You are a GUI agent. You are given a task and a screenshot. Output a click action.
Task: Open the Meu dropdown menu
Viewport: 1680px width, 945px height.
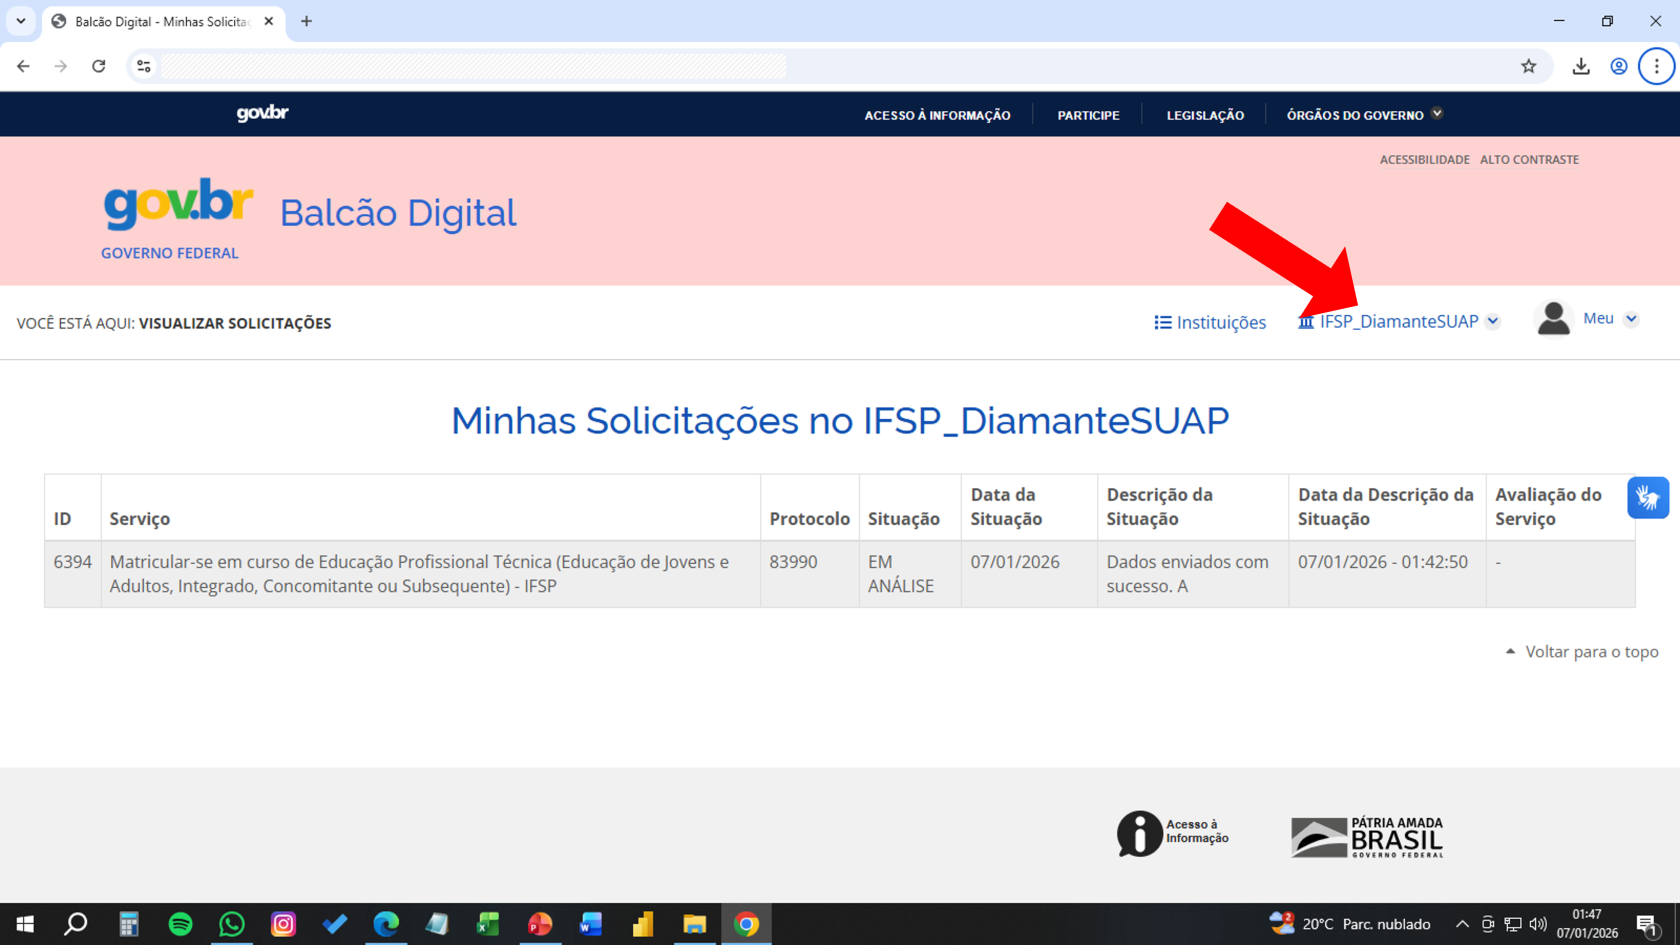click(x=1632, y=318)
